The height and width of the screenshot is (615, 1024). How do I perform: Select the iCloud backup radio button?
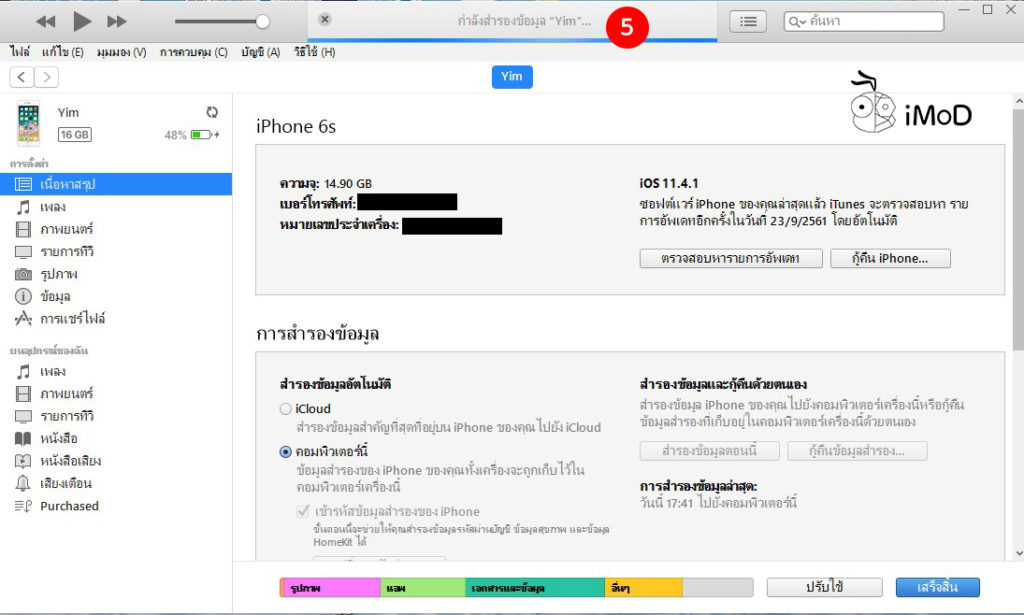click(x=285, y=408)
